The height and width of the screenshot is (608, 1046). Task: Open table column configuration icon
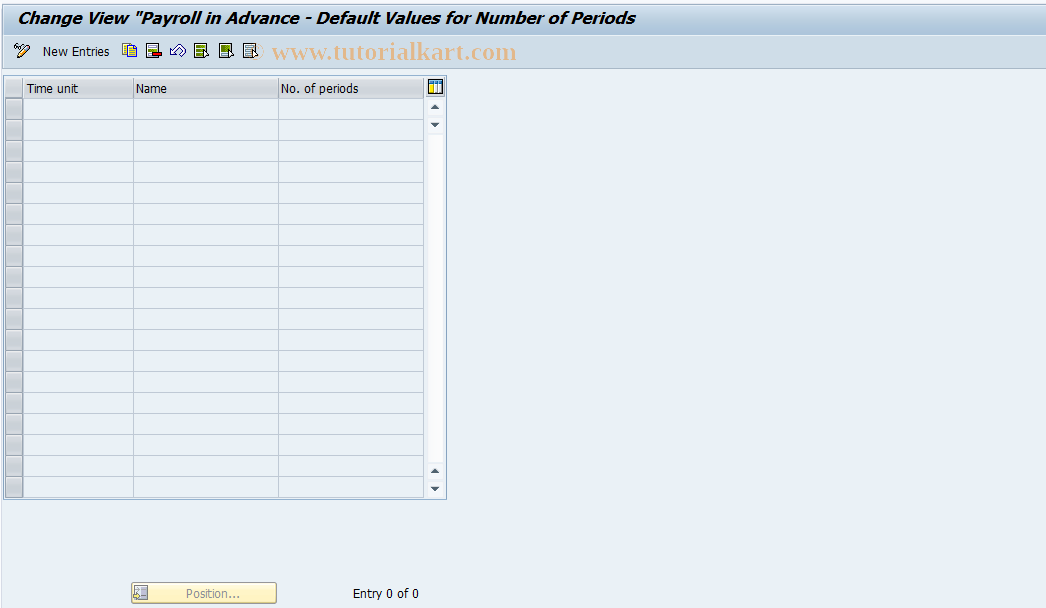pos(435,87)
